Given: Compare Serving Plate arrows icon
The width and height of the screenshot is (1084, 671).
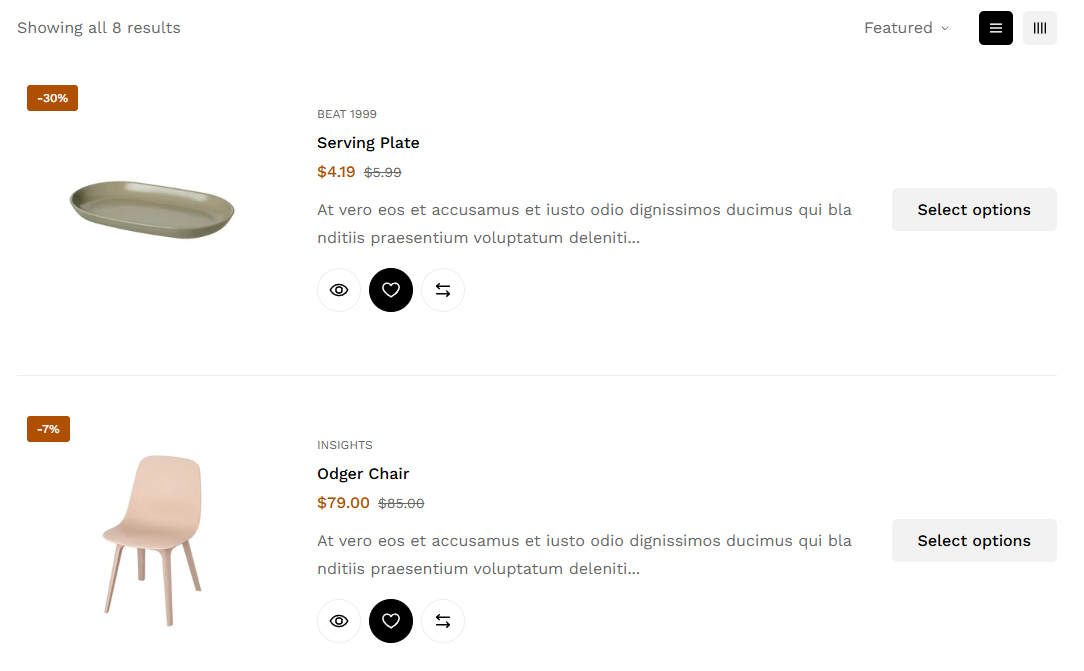Looking at the screenshot, I should coord(443,290).
